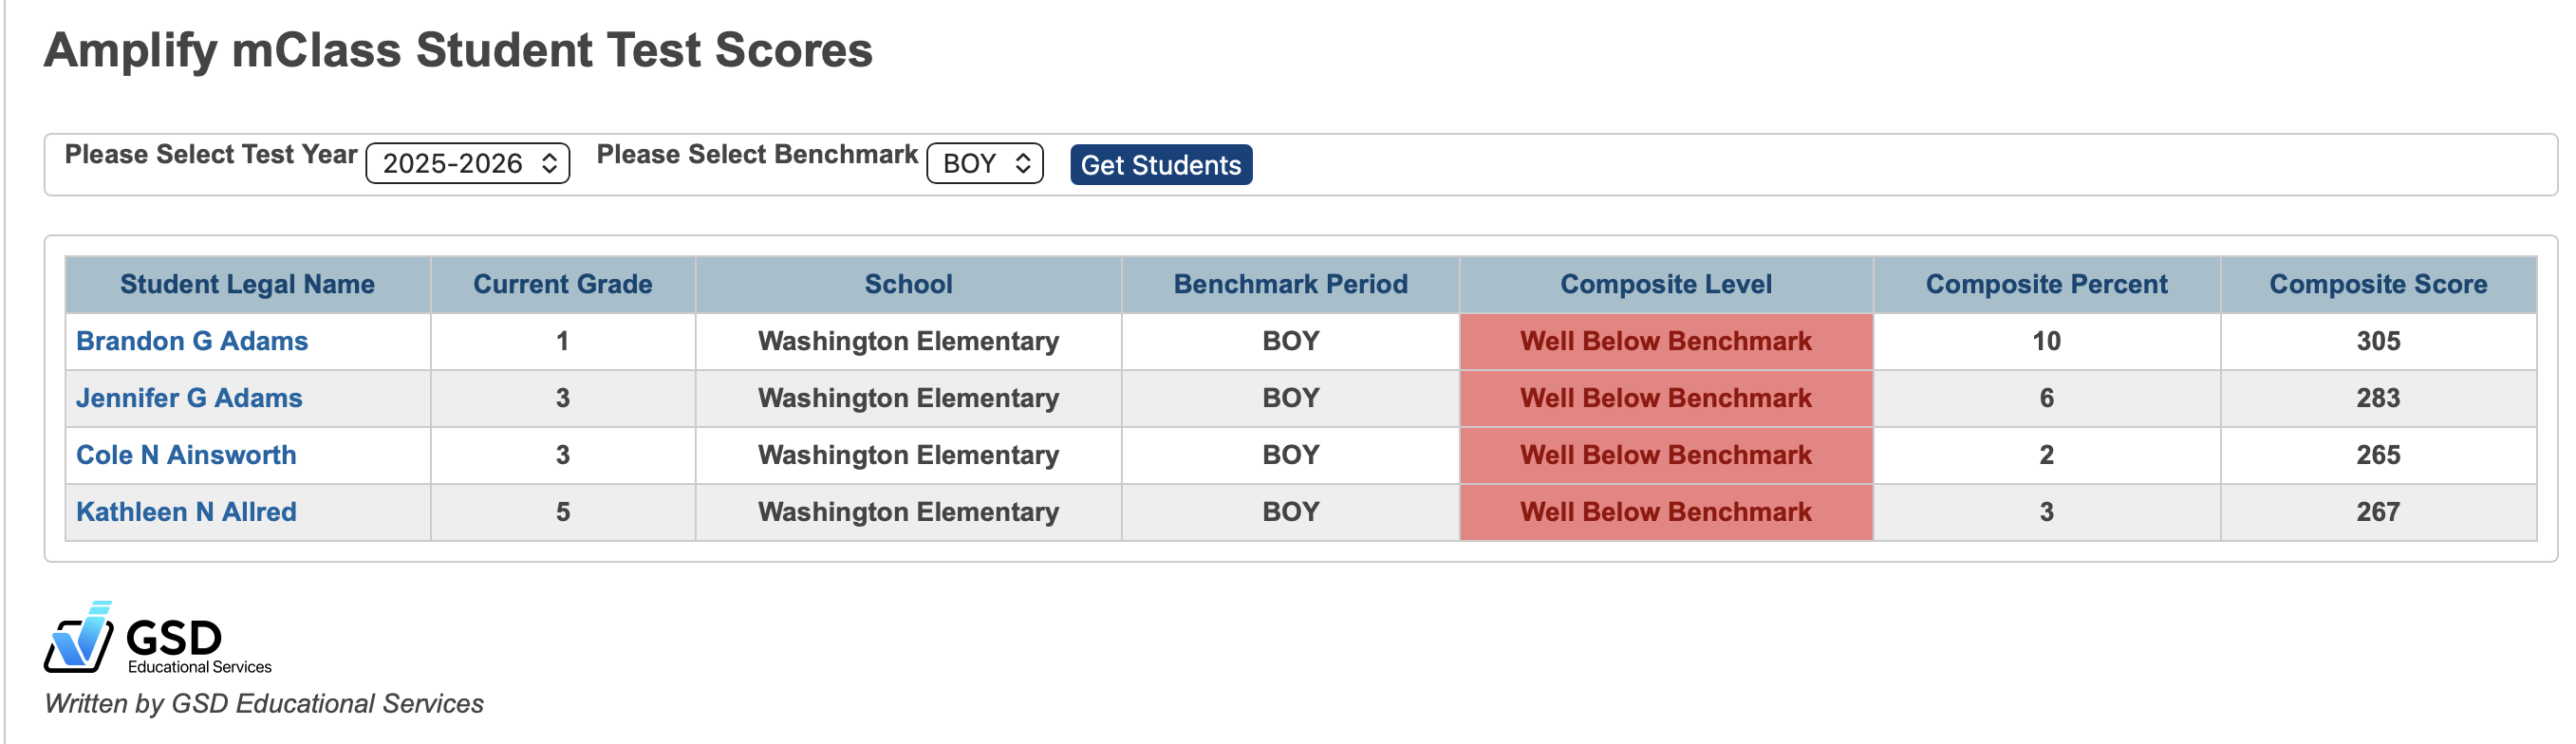Click the School column header

[908, 284]
